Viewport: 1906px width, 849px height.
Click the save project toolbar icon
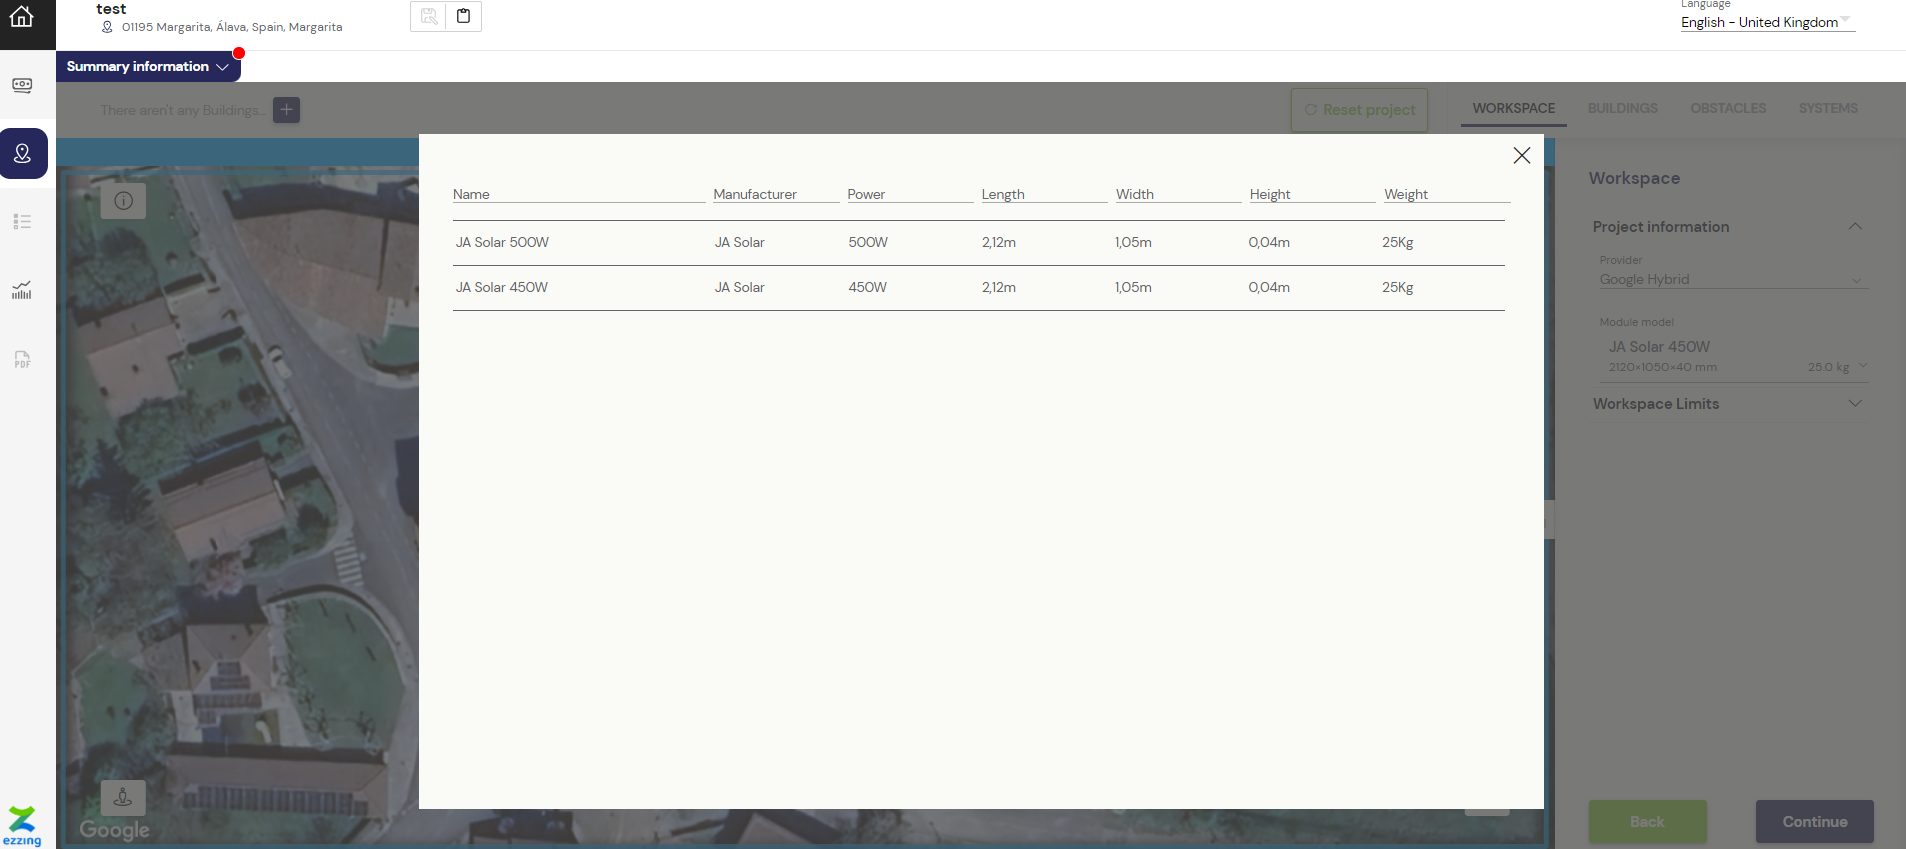click(x=429, y=16)
